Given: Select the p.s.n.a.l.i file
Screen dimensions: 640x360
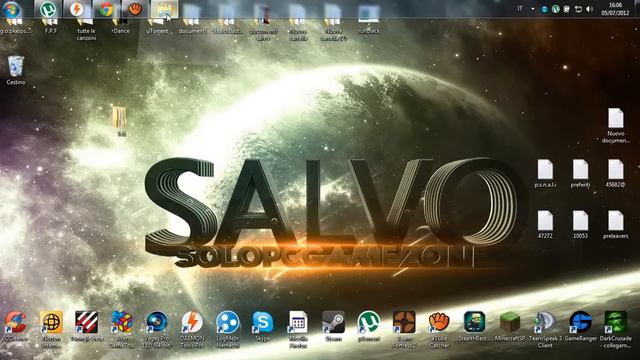Looking at the screenshot, I should [545, 173].
